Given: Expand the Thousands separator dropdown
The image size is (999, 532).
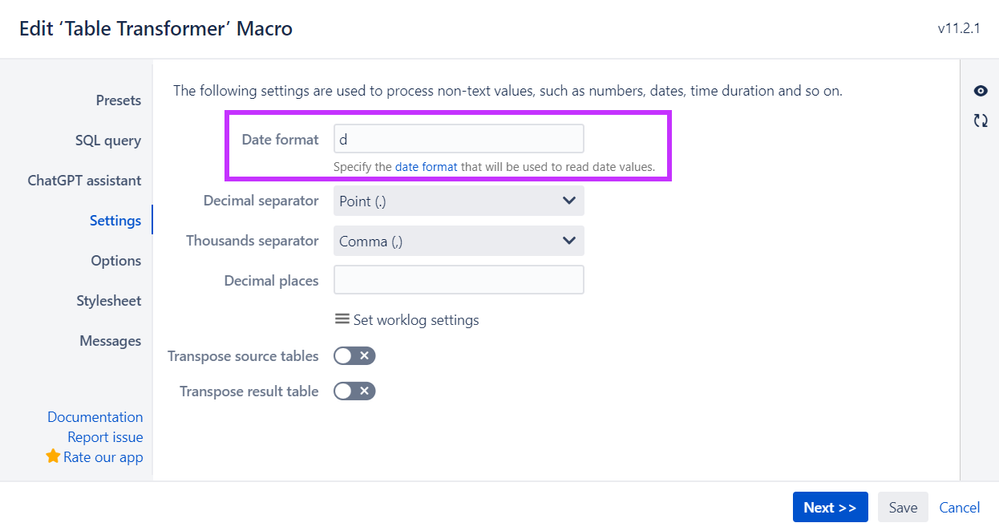Looking at the screenshot, I should pos(459,241).
